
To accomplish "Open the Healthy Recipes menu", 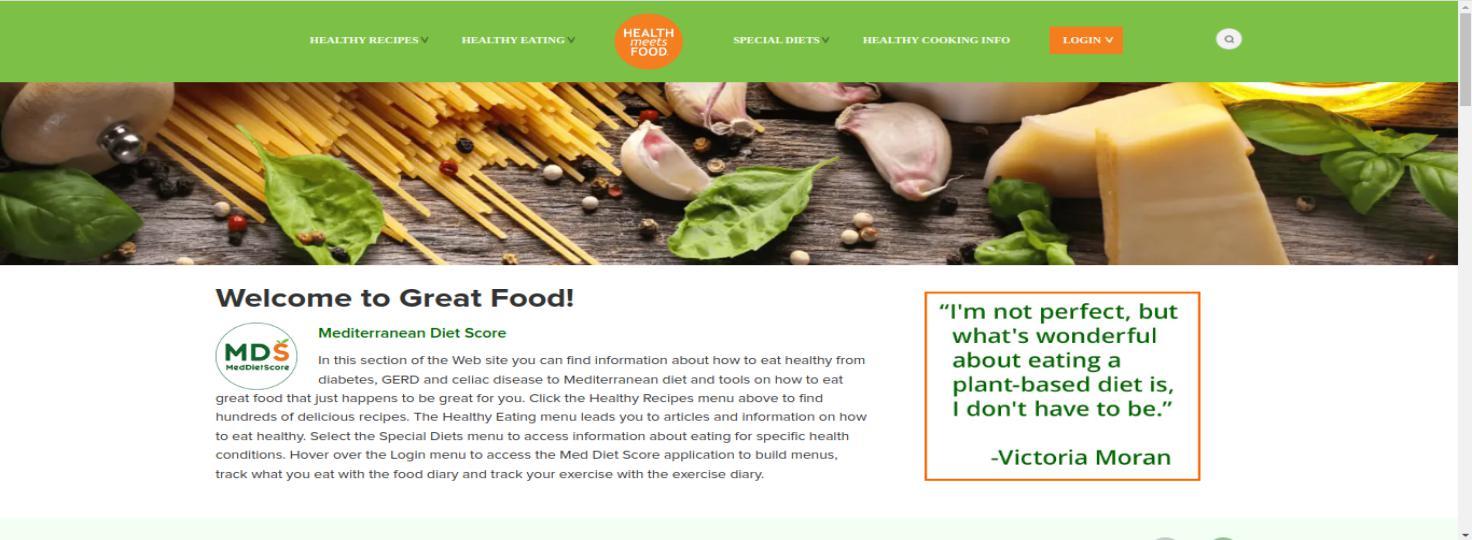I will coord(364,40).
